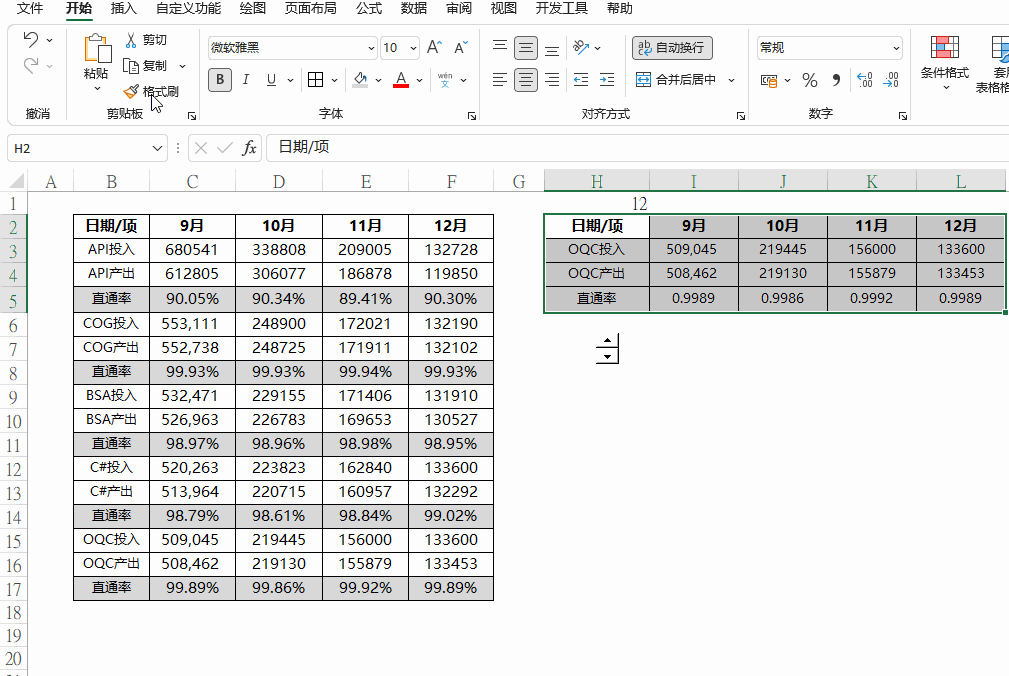Apply the red font color swatch
Viewport: 1009px width, 676px height.
[401, 80]
